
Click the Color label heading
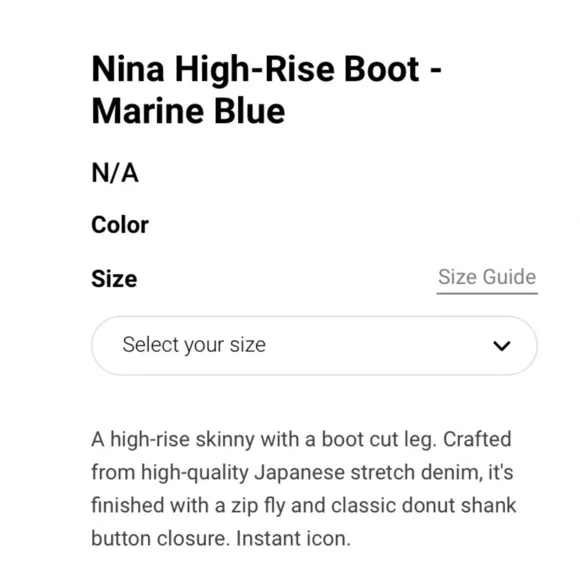pyautogui.click(x=120, y=225)
